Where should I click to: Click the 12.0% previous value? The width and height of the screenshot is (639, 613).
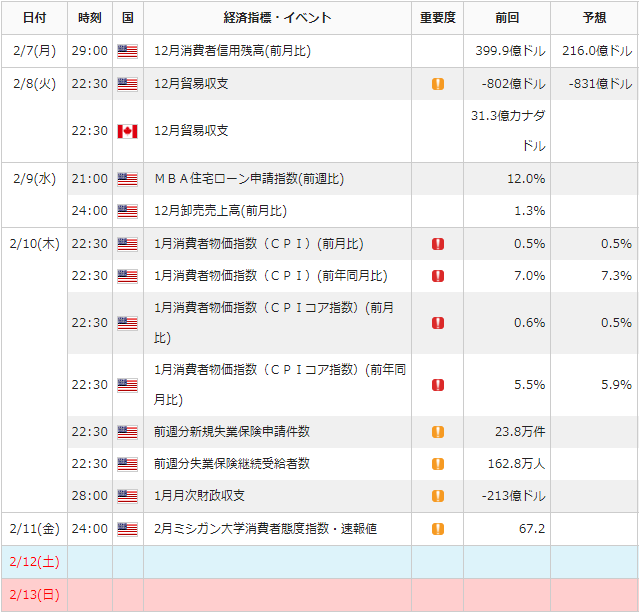pyautogui.click(x=526, y=179)
